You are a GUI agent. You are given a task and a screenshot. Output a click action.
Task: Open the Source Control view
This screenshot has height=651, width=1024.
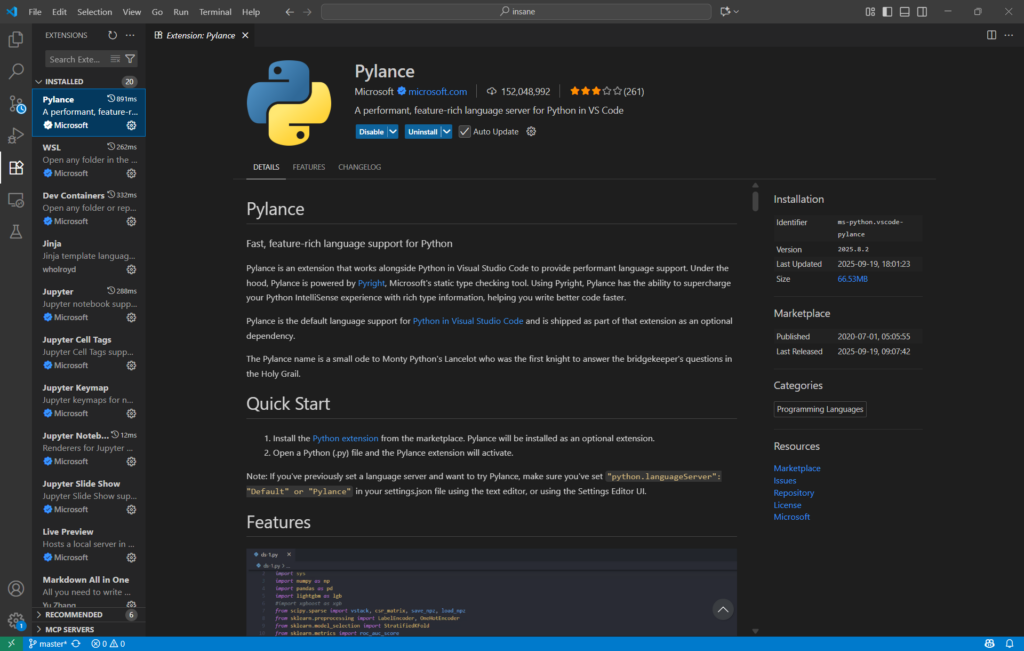16,104
